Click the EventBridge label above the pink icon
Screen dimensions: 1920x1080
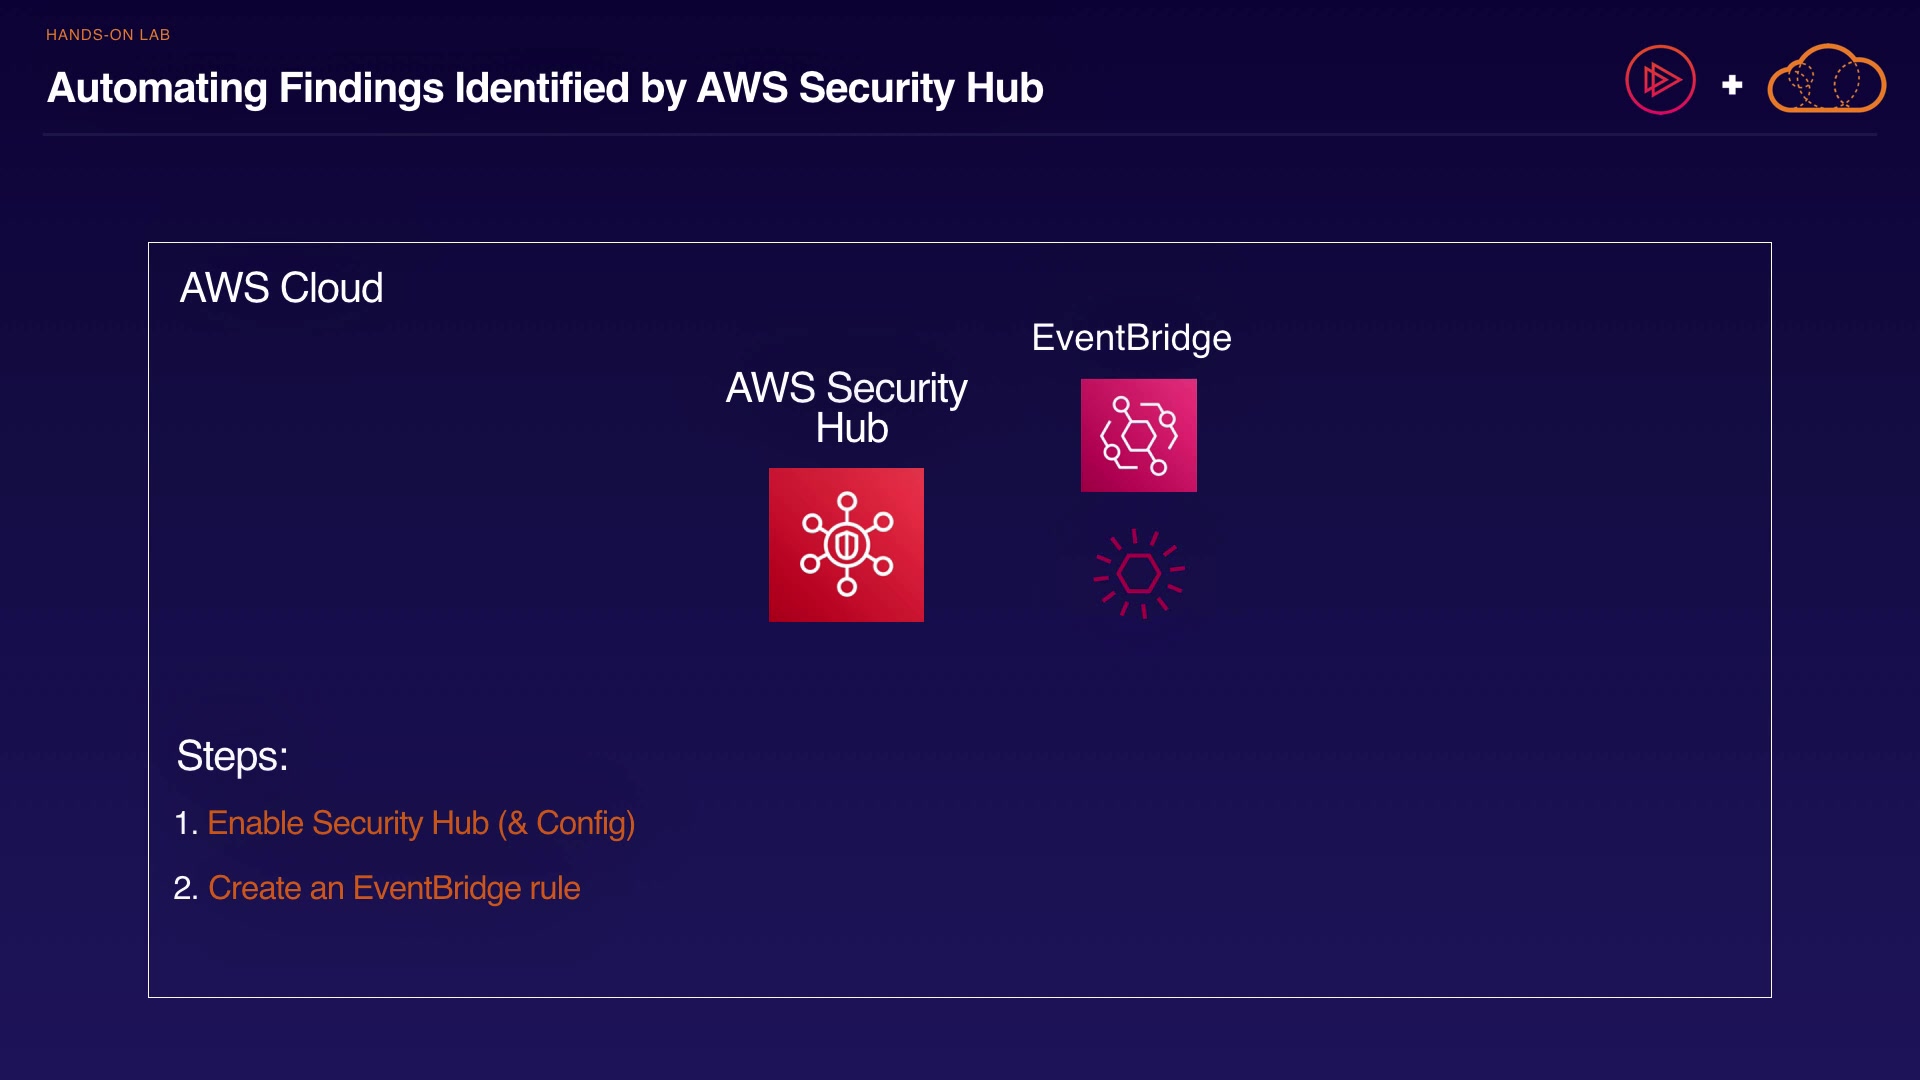pyautogui.click(x=1131, y=338)
